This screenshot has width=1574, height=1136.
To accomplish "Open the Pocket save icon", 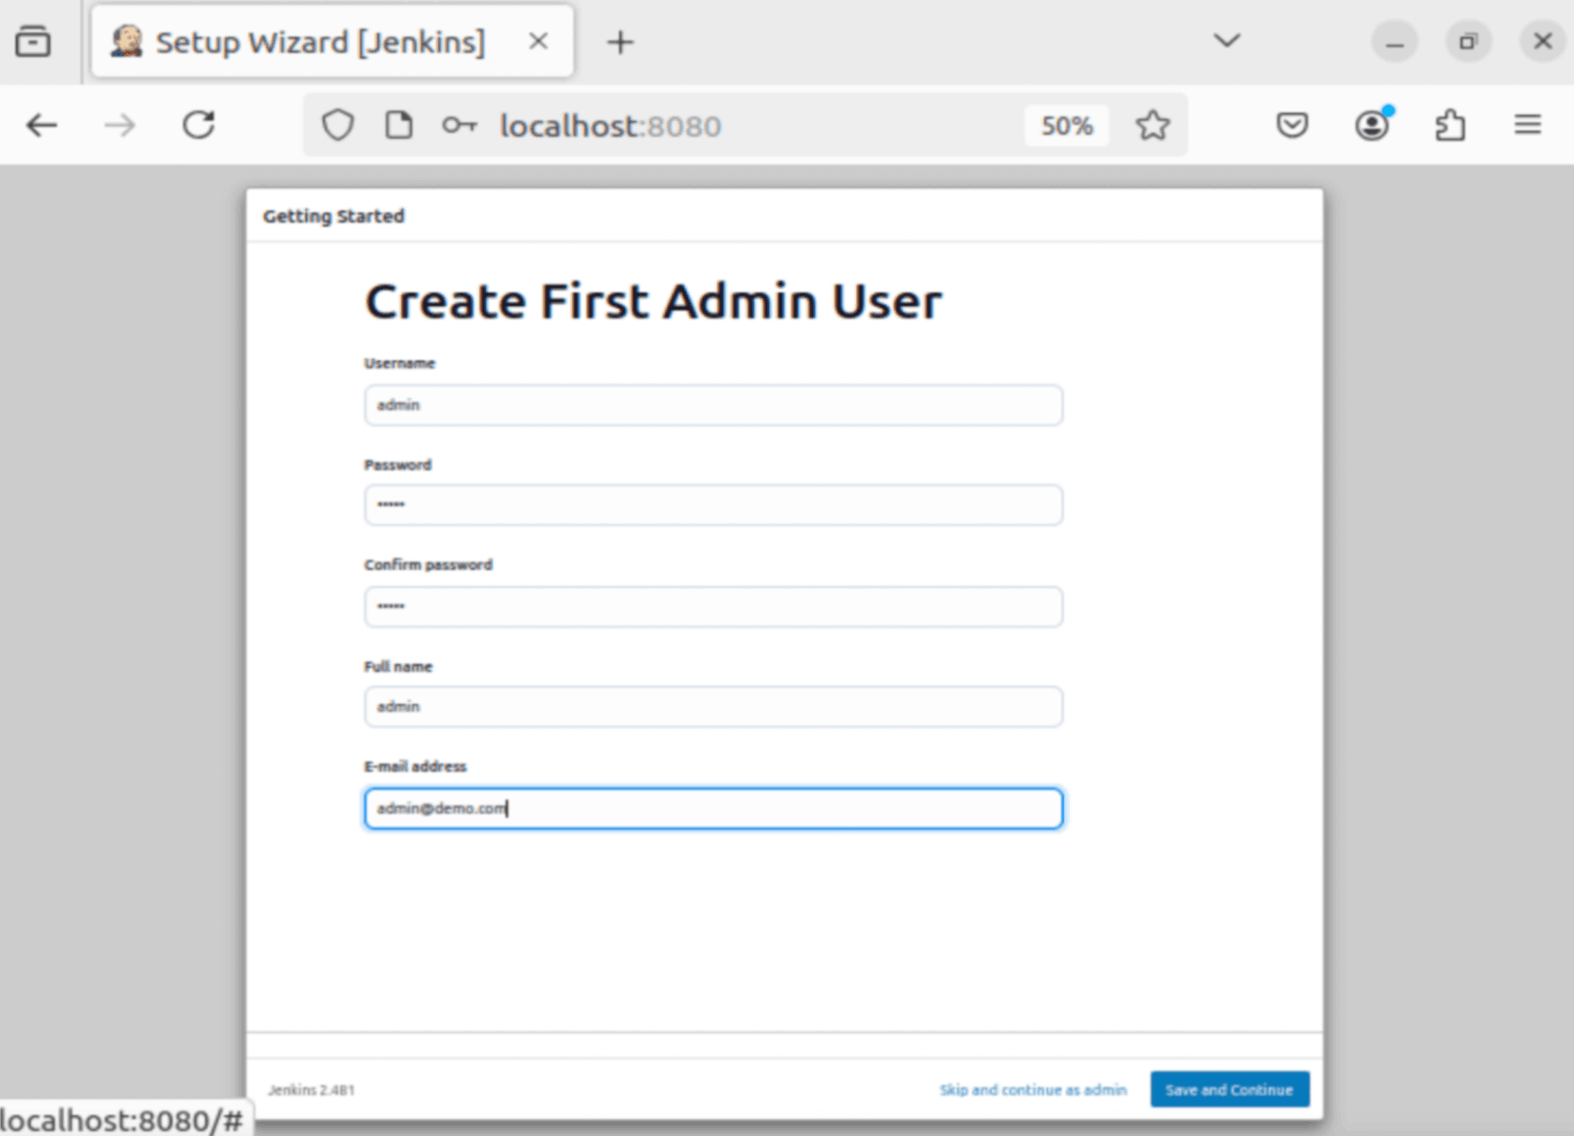I will (x=1292, y=126).
